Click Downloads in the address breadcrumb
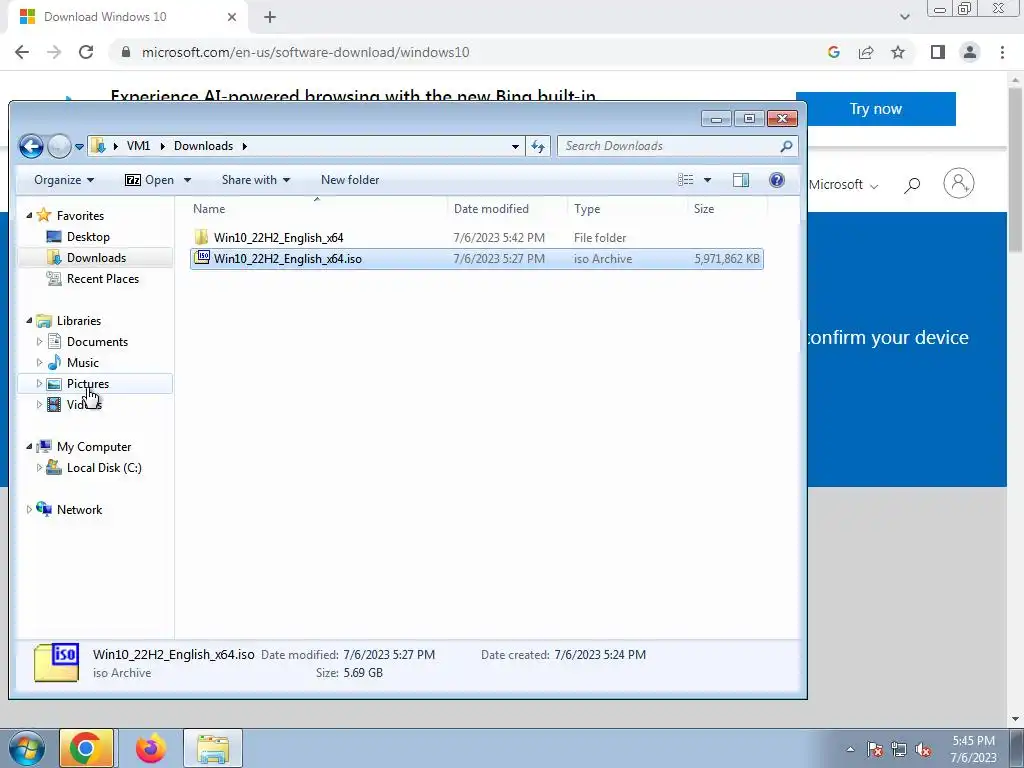 [203, 146]
